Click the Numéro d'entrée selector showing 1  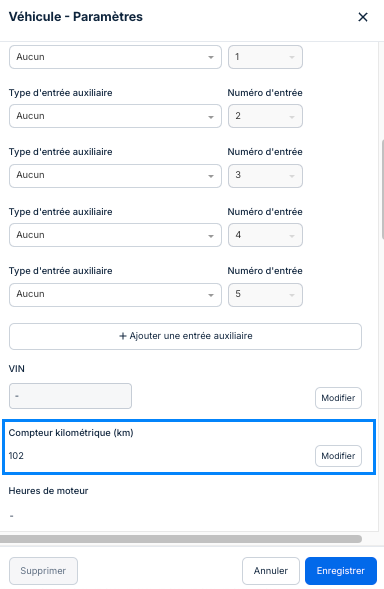click(x=265, y=57)
